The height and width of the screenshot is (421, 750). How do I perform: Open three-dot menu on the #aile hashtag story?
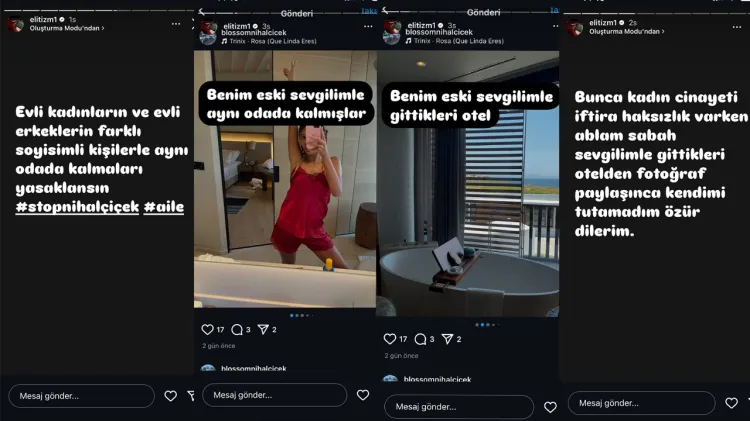click(176, 24)
